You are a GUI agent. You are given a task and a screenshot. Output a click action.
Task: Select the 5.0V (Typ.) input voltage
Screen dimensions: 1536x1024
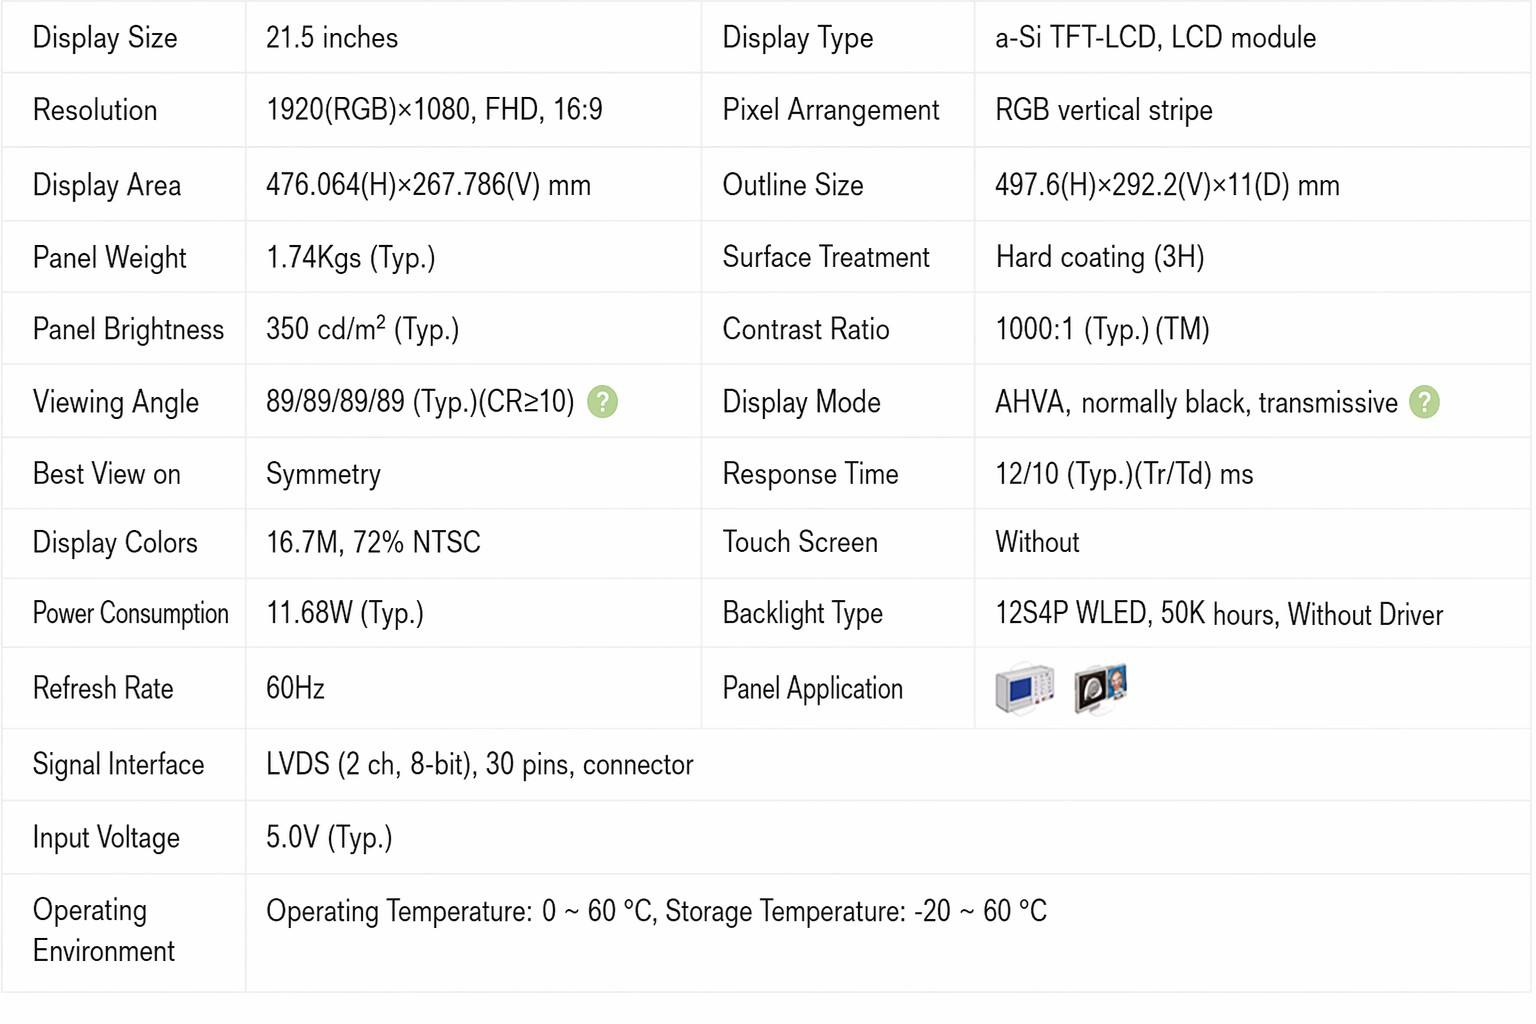coord(329,837)
